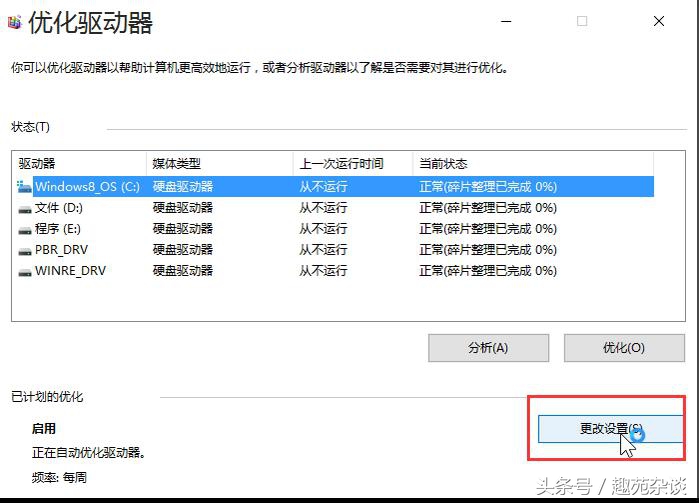Click 从不运行 last run cell for 程序 (E:)

pyautogui.click(x=323, y=229)
